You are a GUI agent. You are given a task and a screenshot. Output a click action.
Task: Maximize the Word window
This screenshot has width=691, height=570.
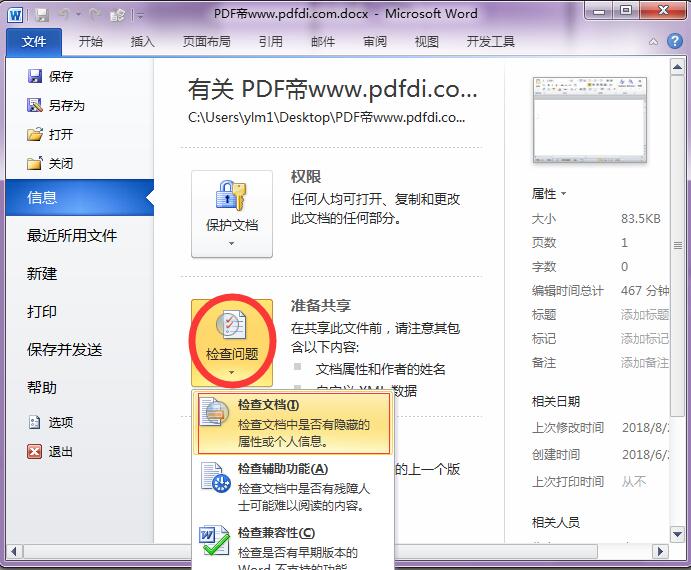(626, 11)
